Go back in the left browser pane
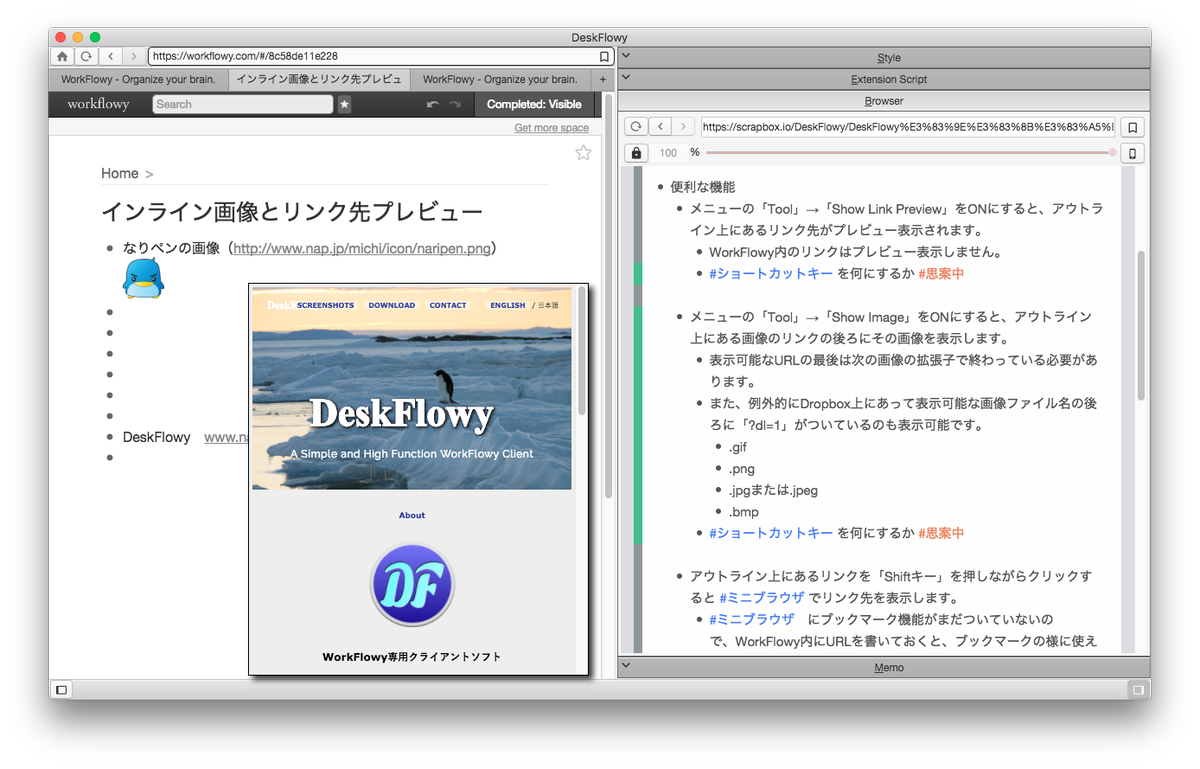 click(110, 57)
